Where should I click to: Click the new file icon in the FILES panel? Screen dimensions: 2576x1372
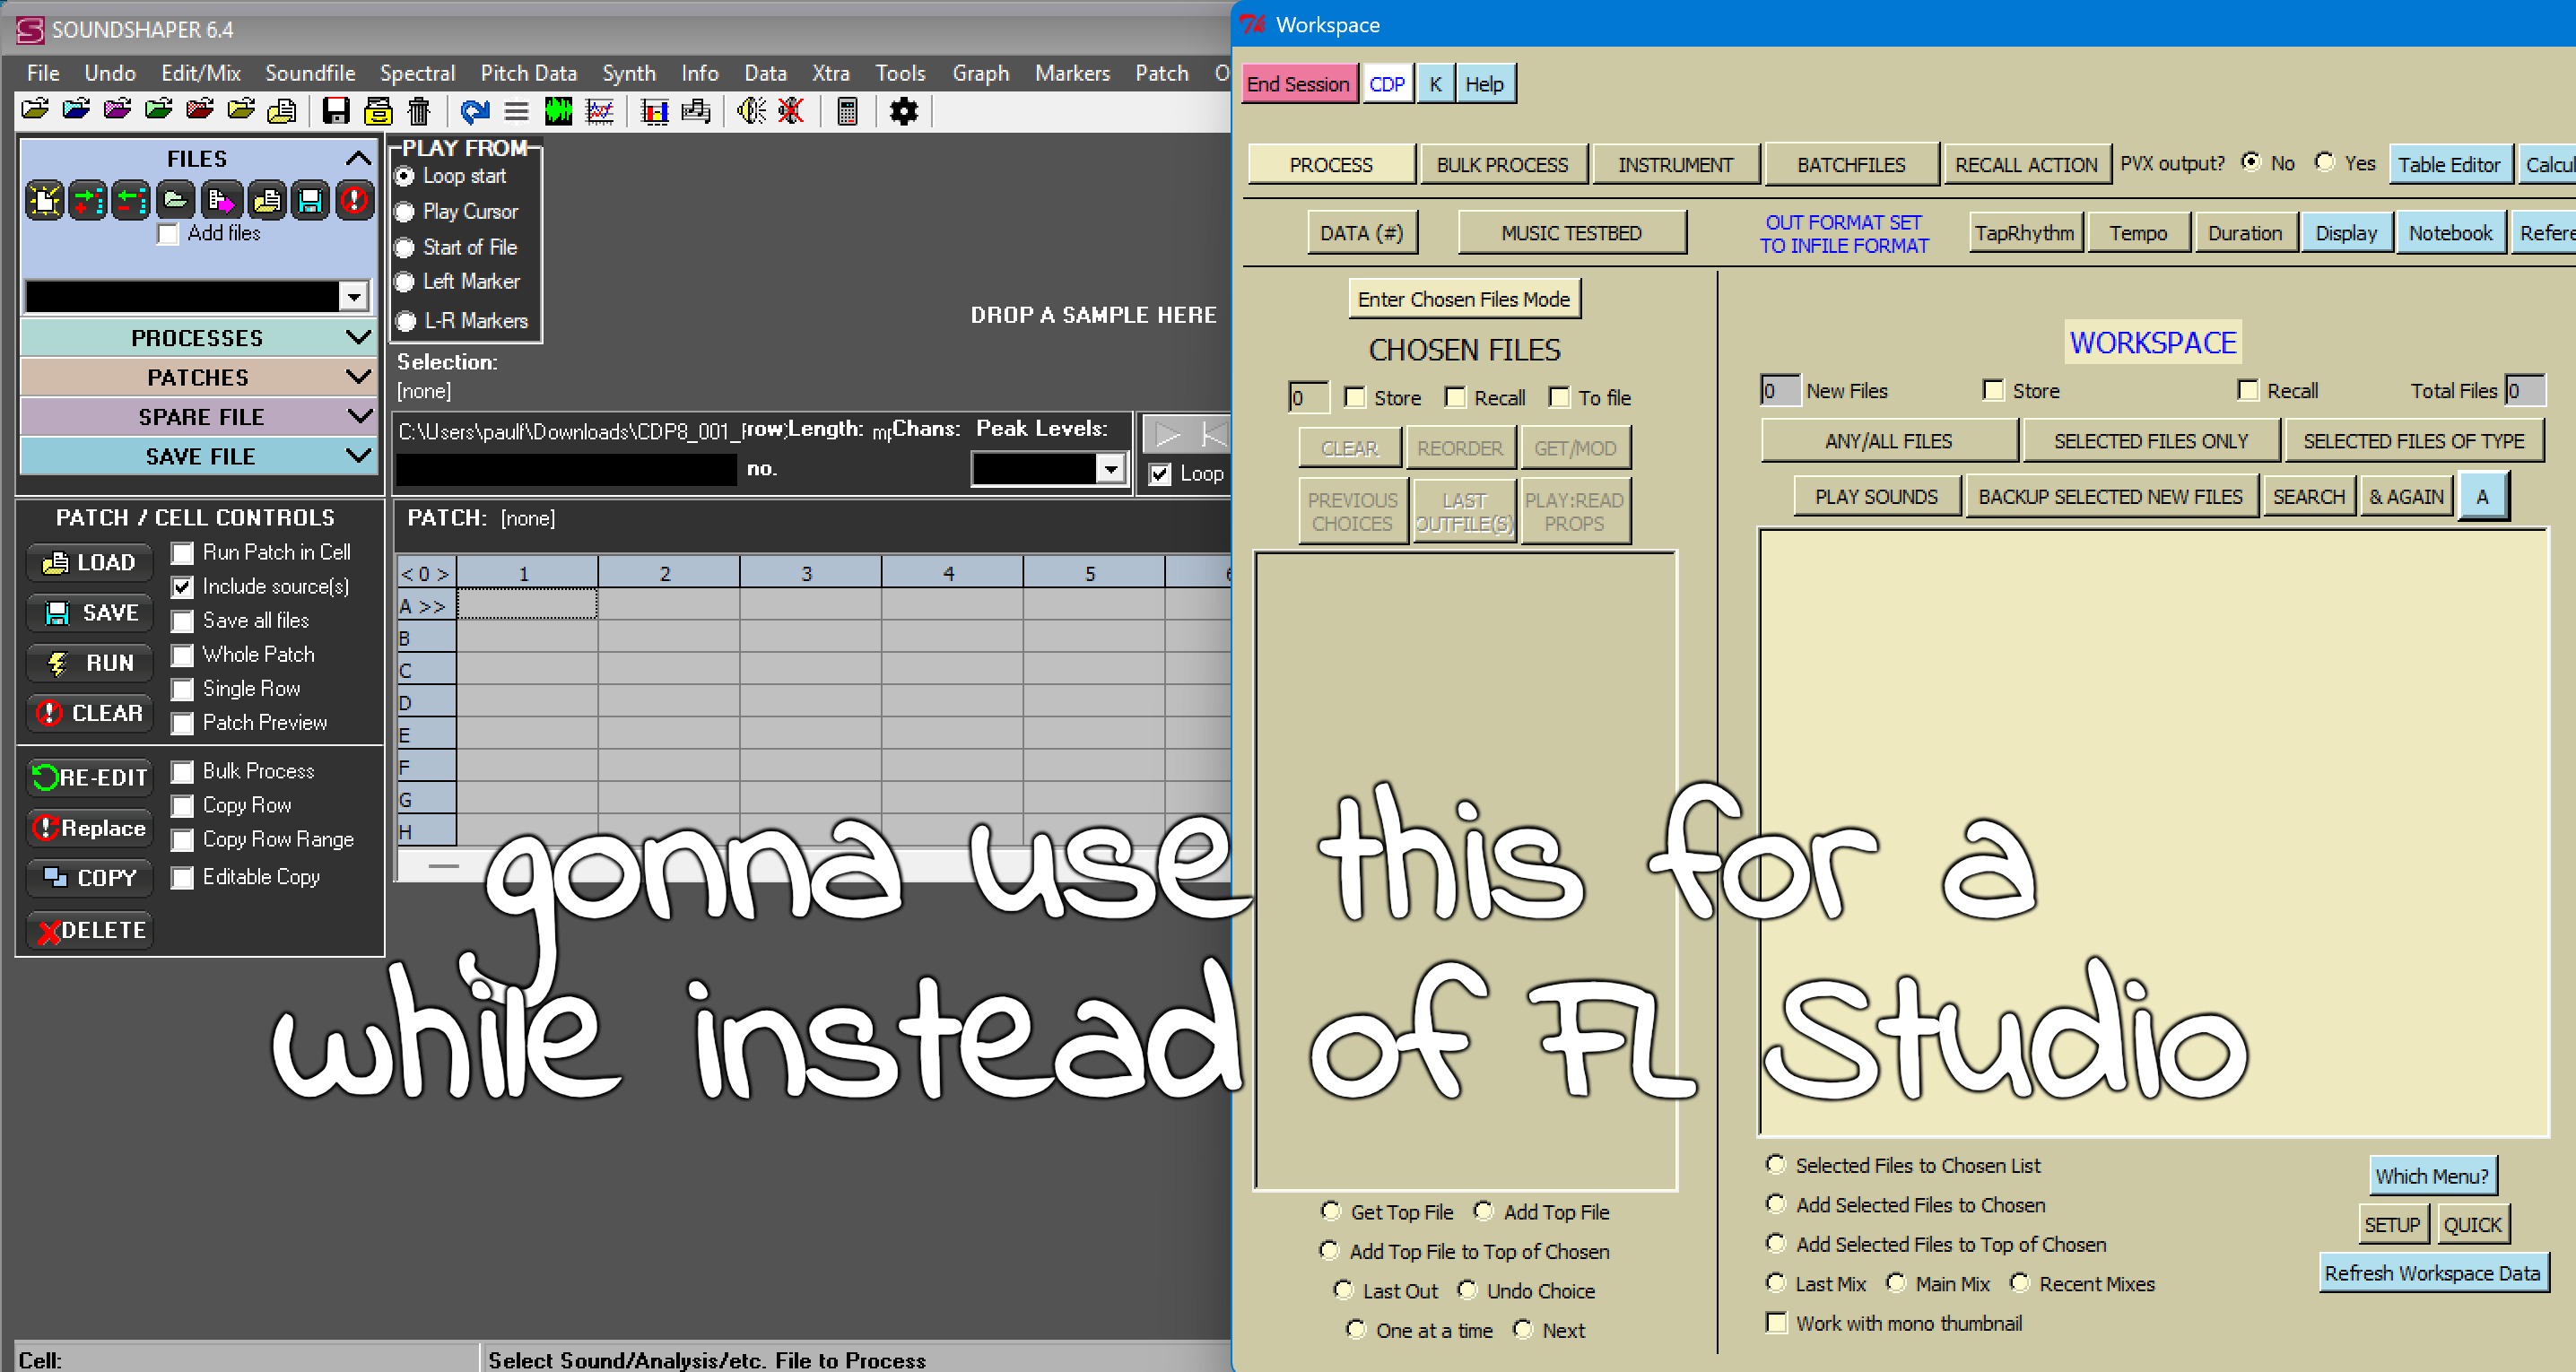pos(44,200)
